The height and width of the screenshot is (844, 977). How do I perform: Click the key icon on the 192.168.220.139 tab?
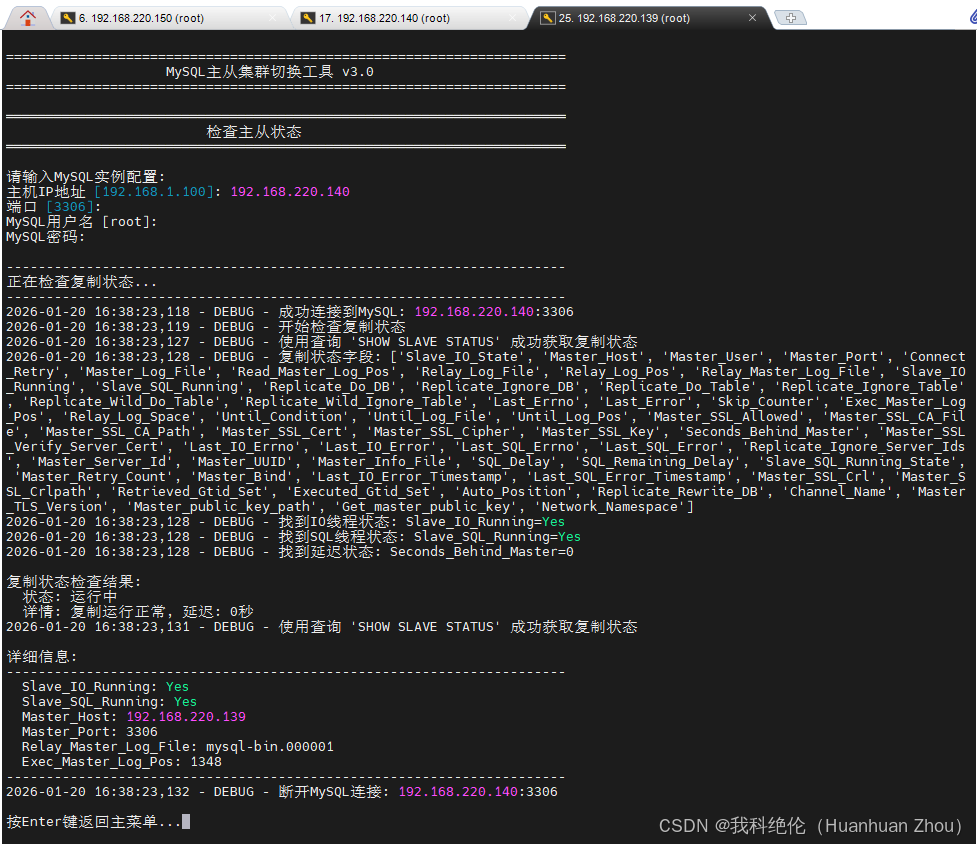pos(547,18)
